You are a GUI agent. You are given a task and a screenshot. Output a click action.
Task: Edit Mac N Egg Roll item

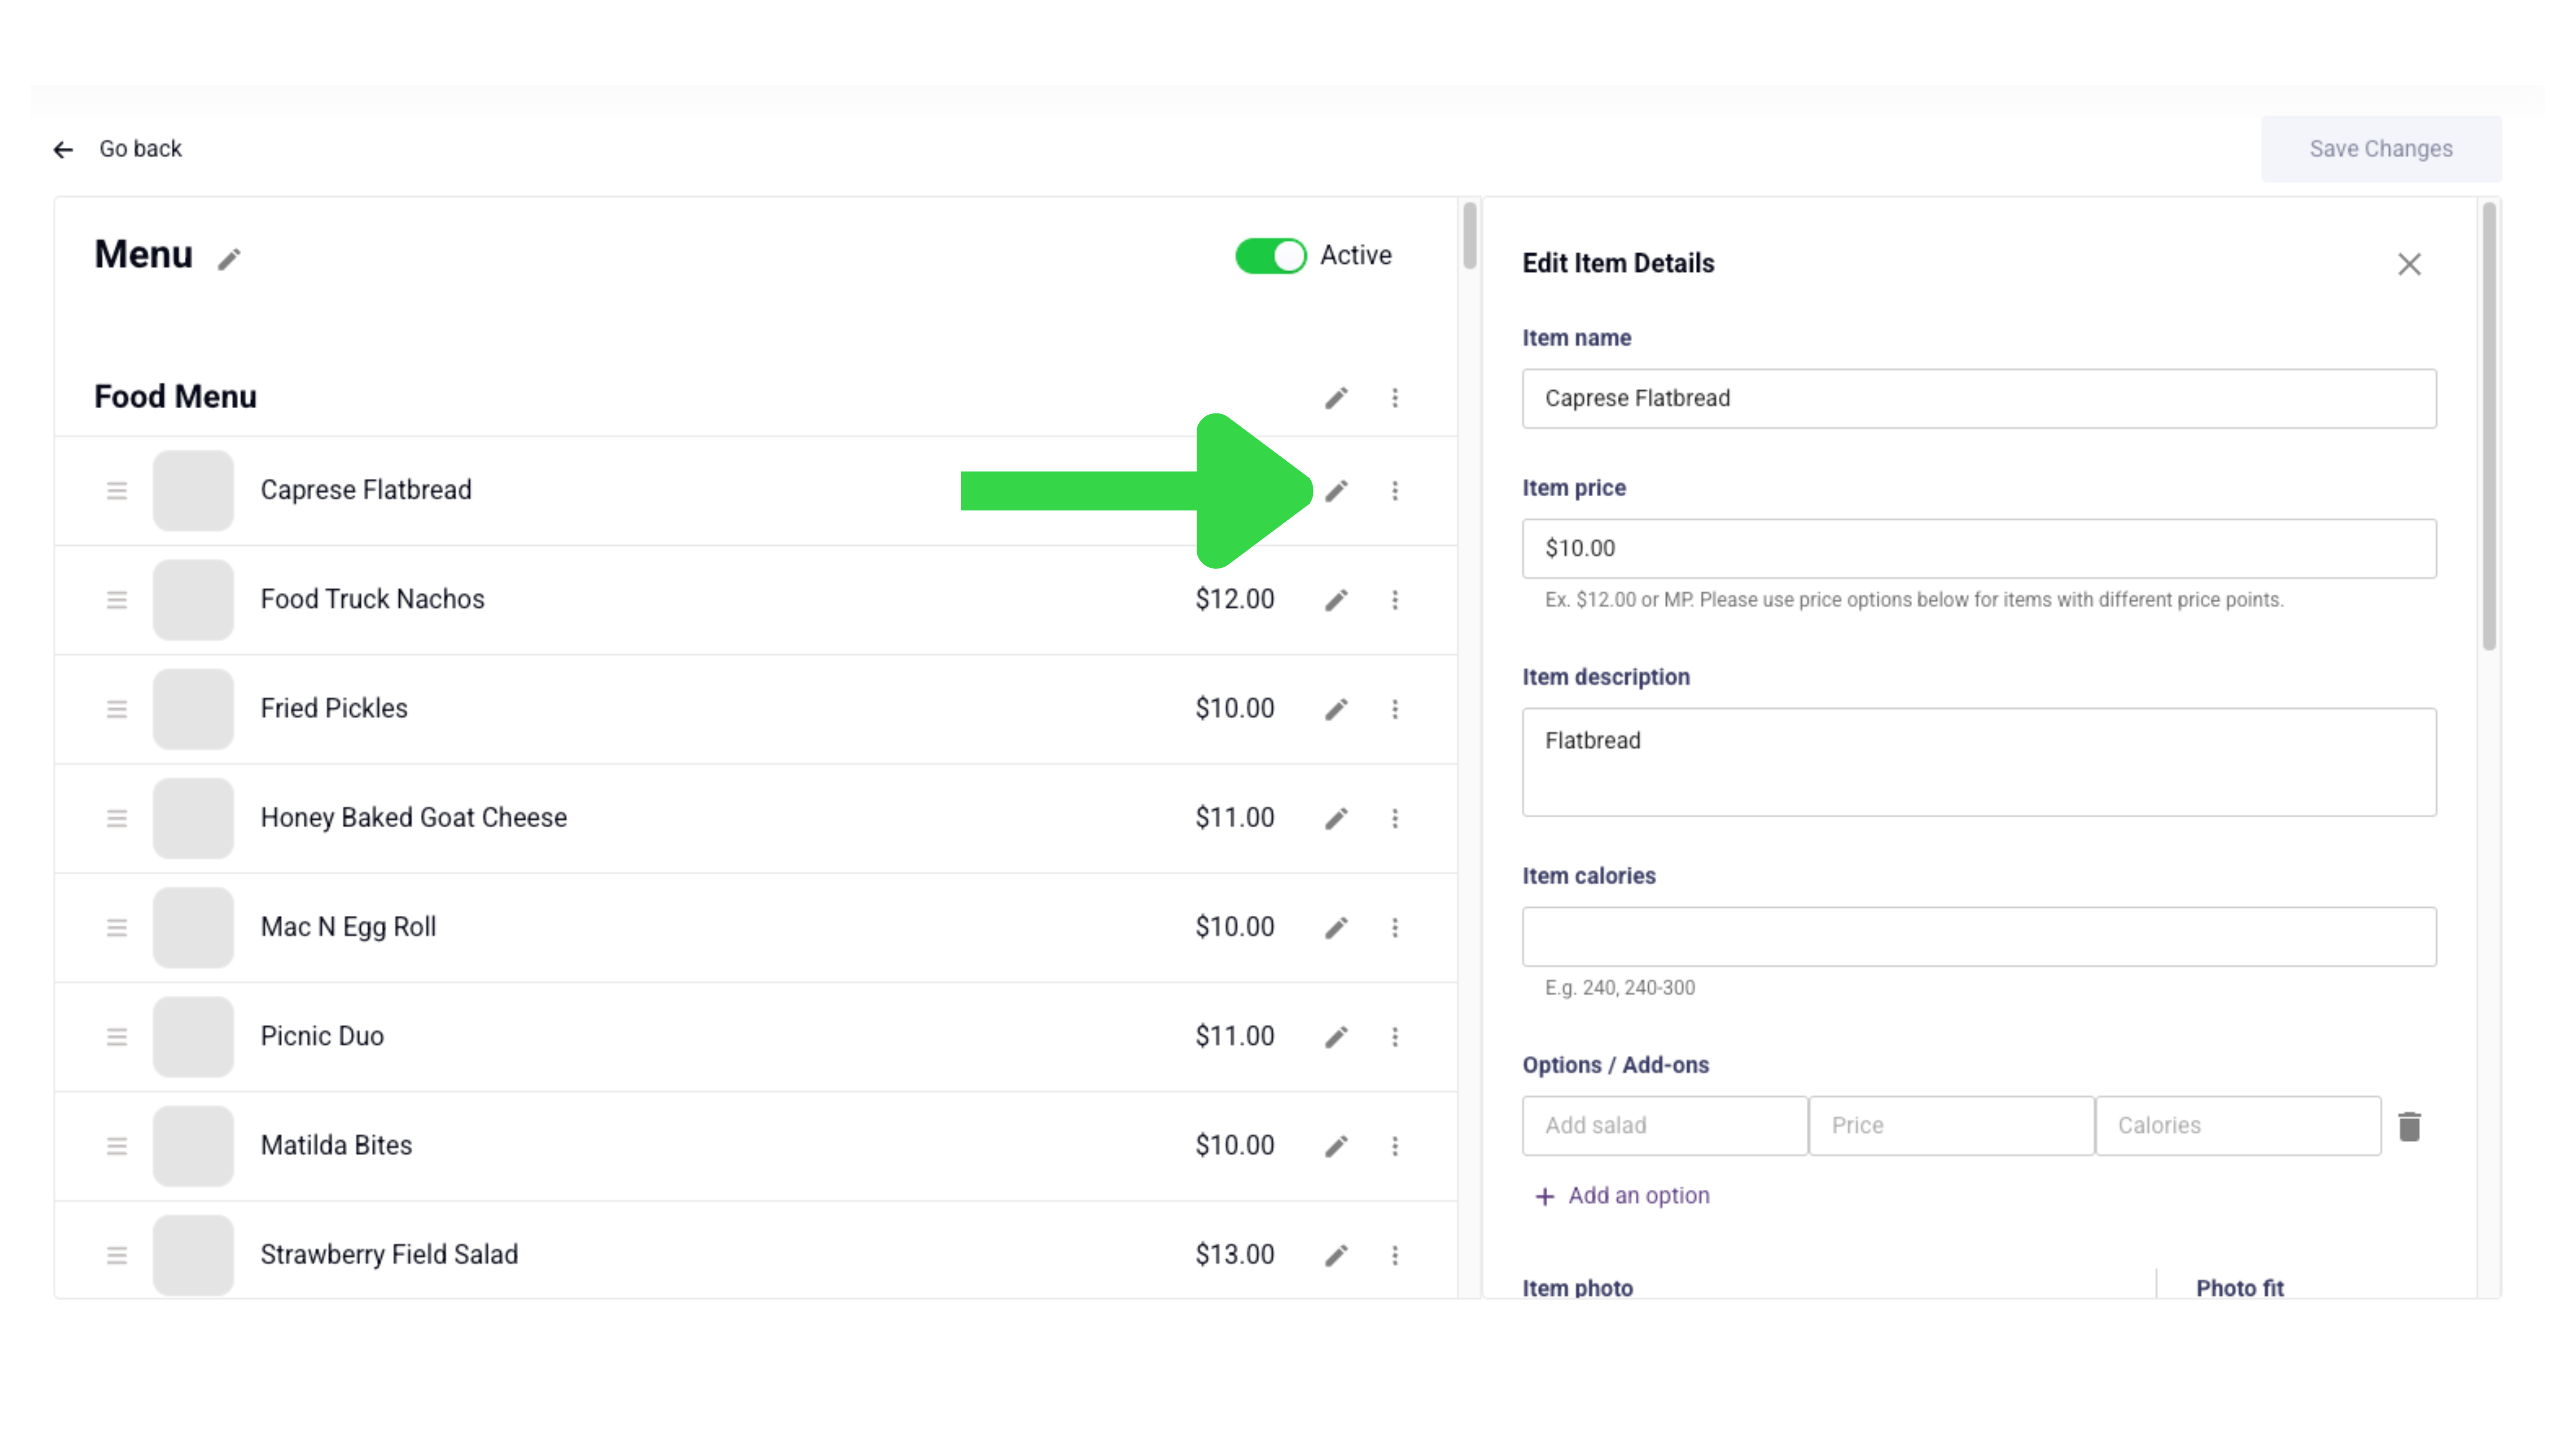[1336, 928]
